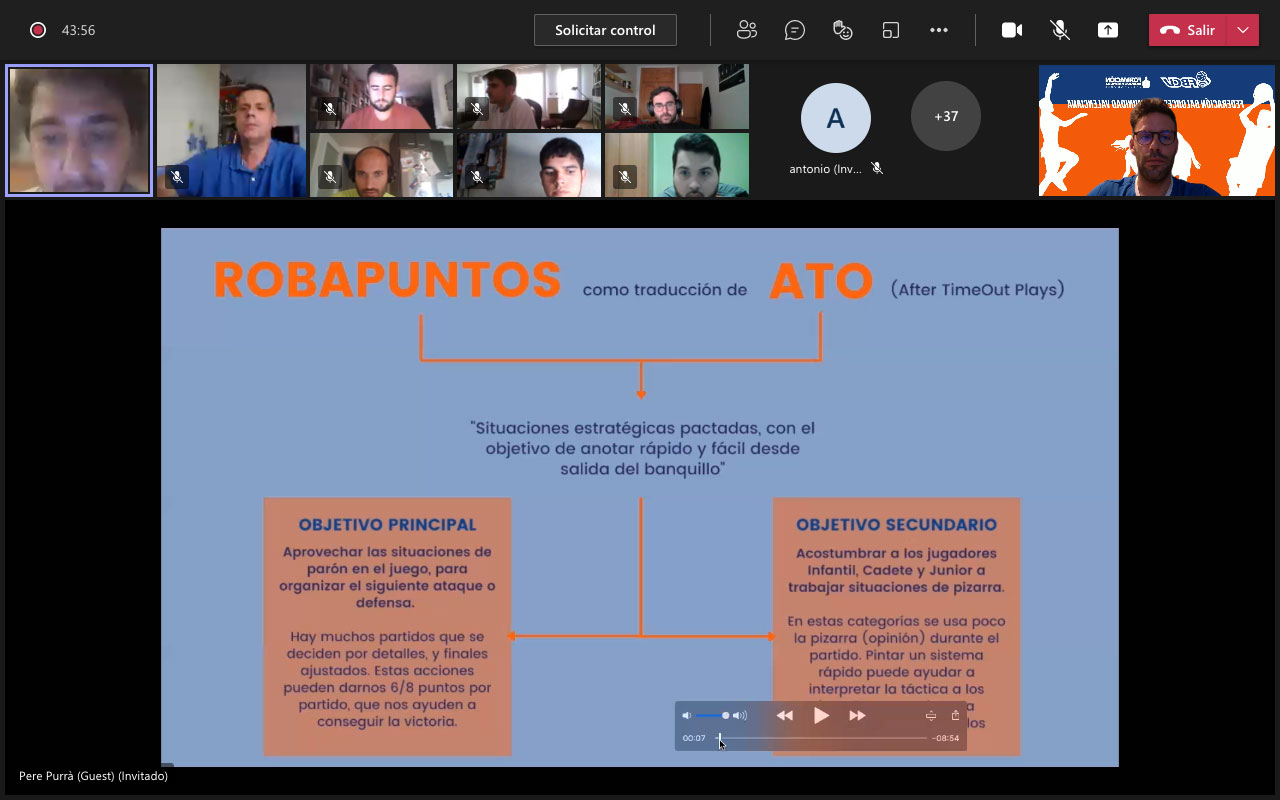Click elapsed time 00:07 in player

pyautogui.click(x=694, y=738)
